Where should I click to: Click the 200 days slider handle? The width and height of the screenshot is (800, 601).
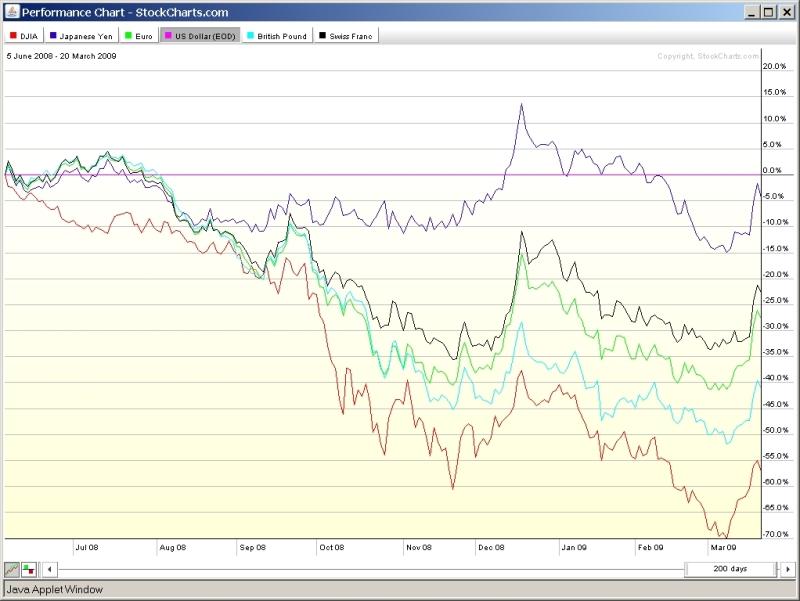[729, 569]
